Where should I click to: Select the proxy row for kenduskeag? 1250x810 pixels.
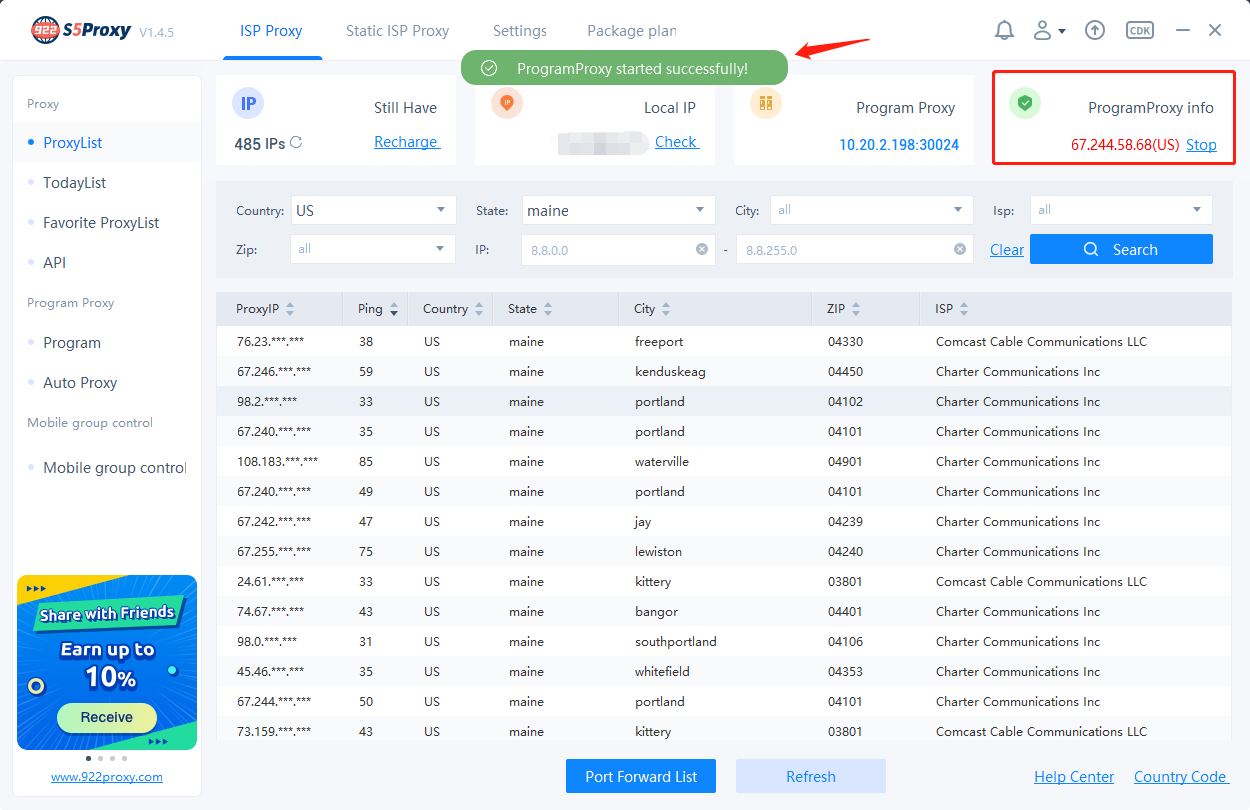tap(724, 372)
